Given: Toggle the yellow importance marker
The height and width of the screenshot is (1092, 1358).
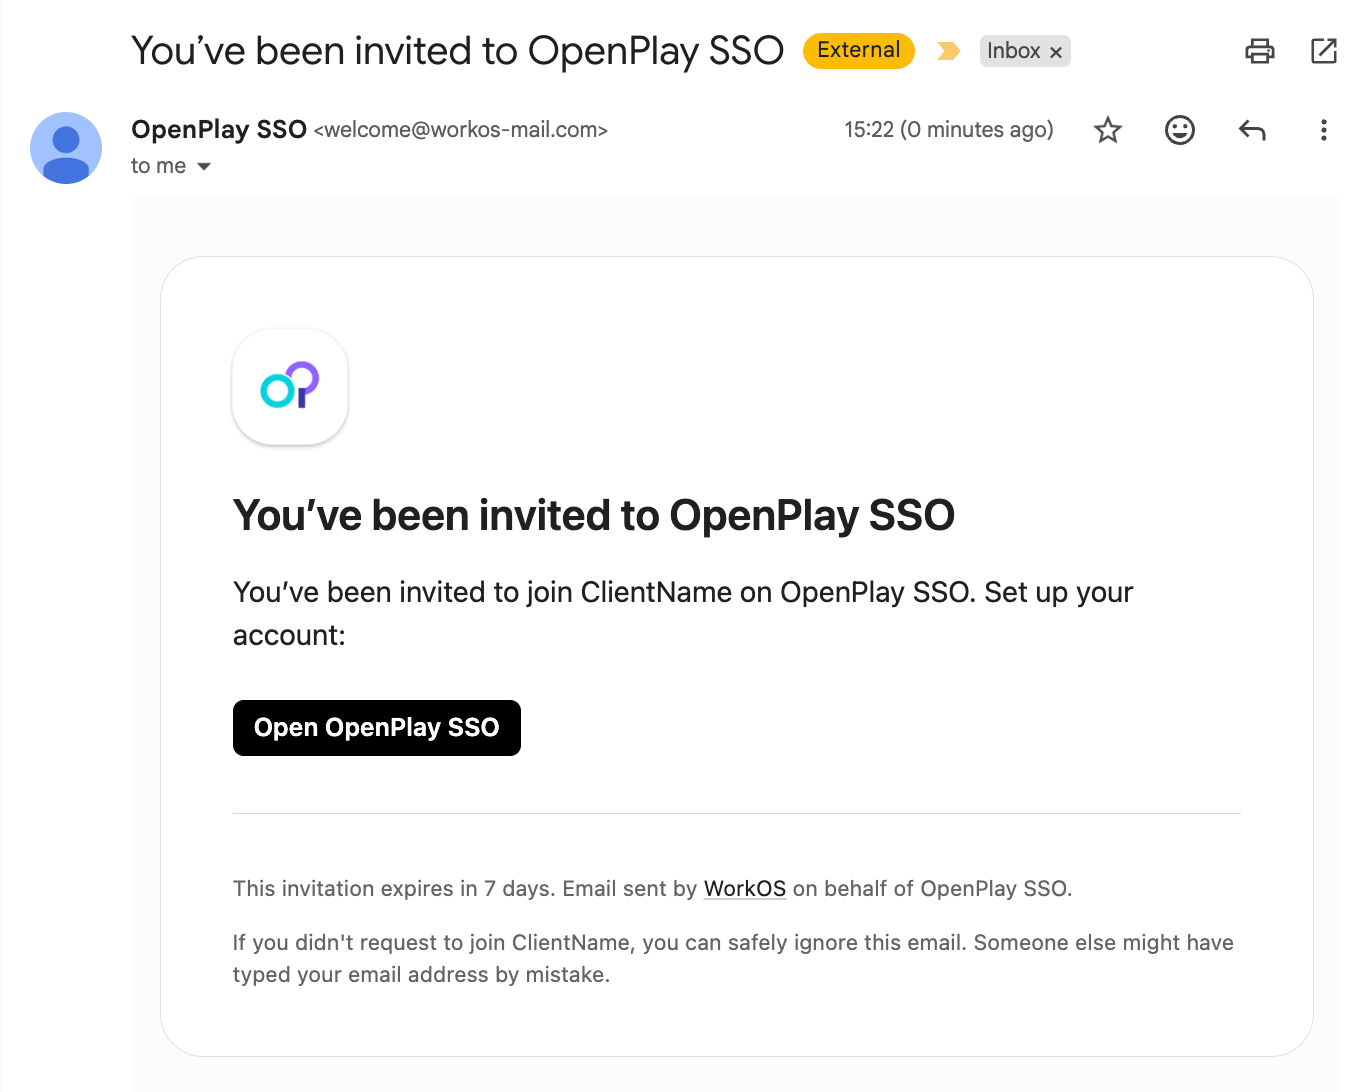Looking at the screenshot, I should coord(948,51).
